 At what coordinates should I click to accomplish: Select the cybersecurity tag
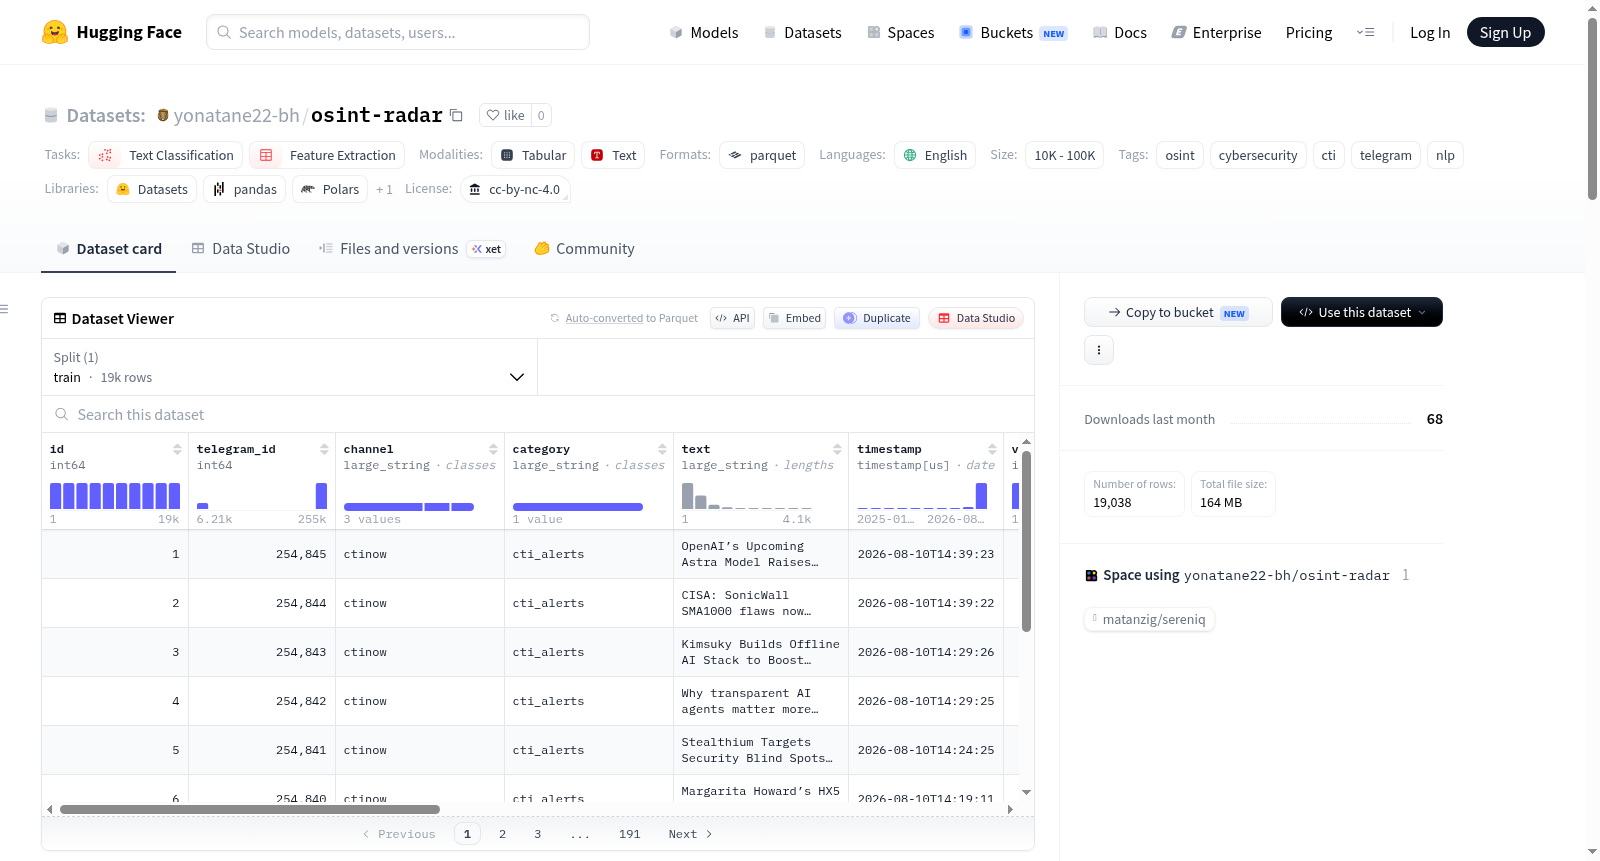coord(1258,155)
